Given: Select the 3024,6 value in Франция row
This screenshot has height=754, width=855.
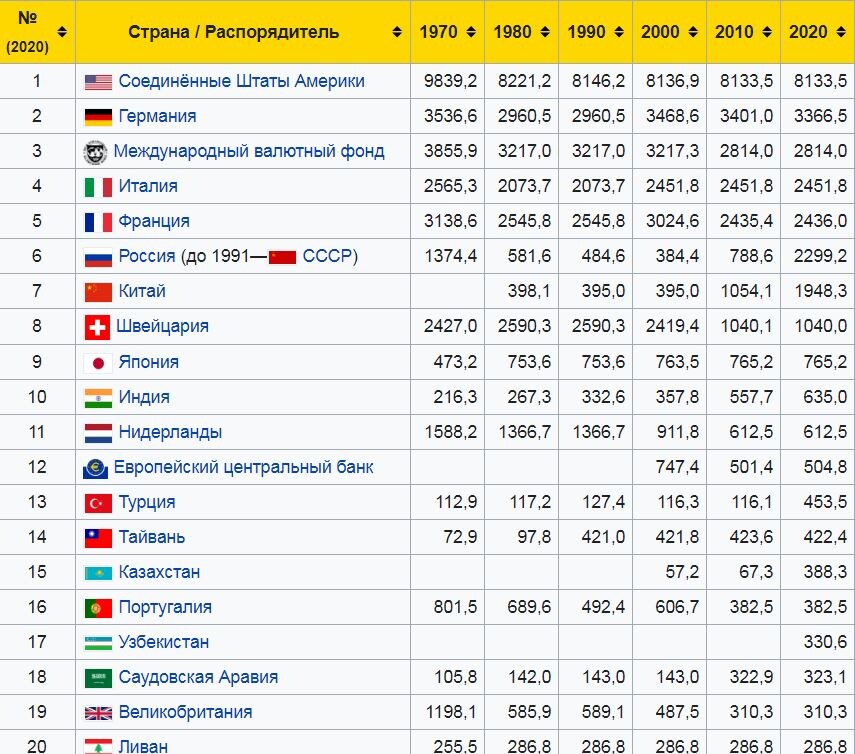Looking at the screenshot, I should 672,221.
